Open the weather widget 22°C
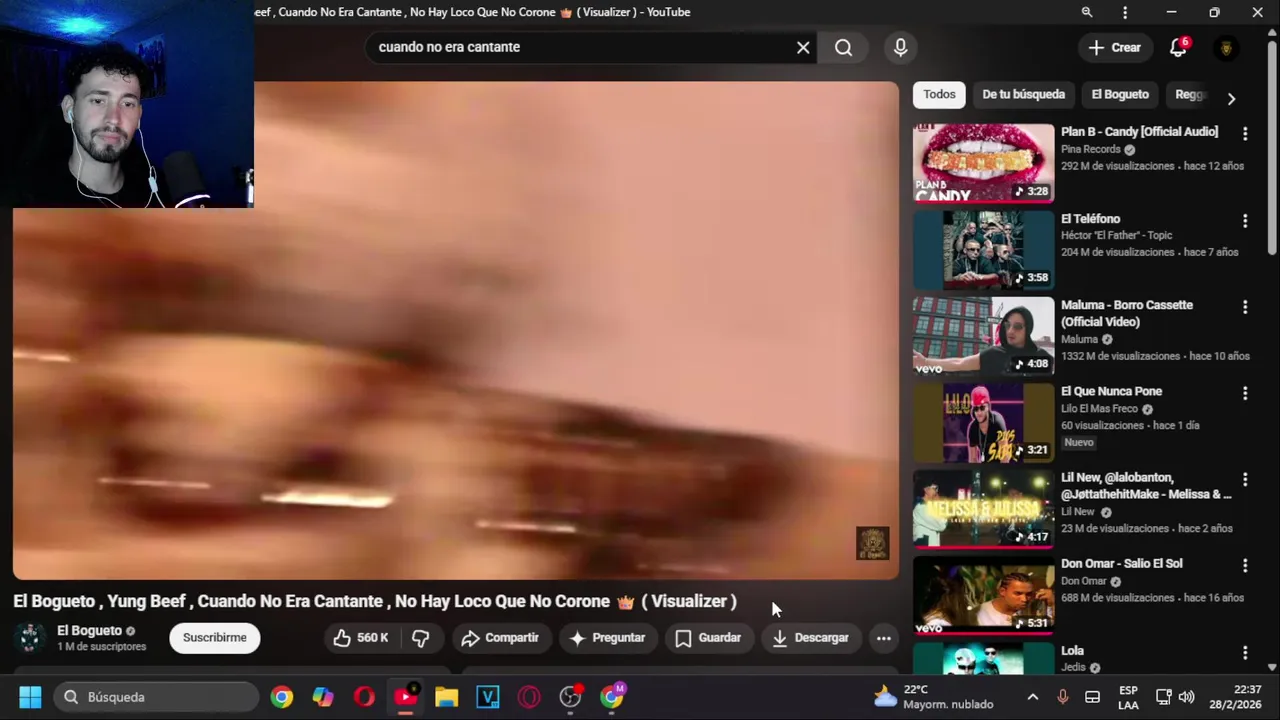The width and height of the screenshot is (1280, 720). pos(933,697)
